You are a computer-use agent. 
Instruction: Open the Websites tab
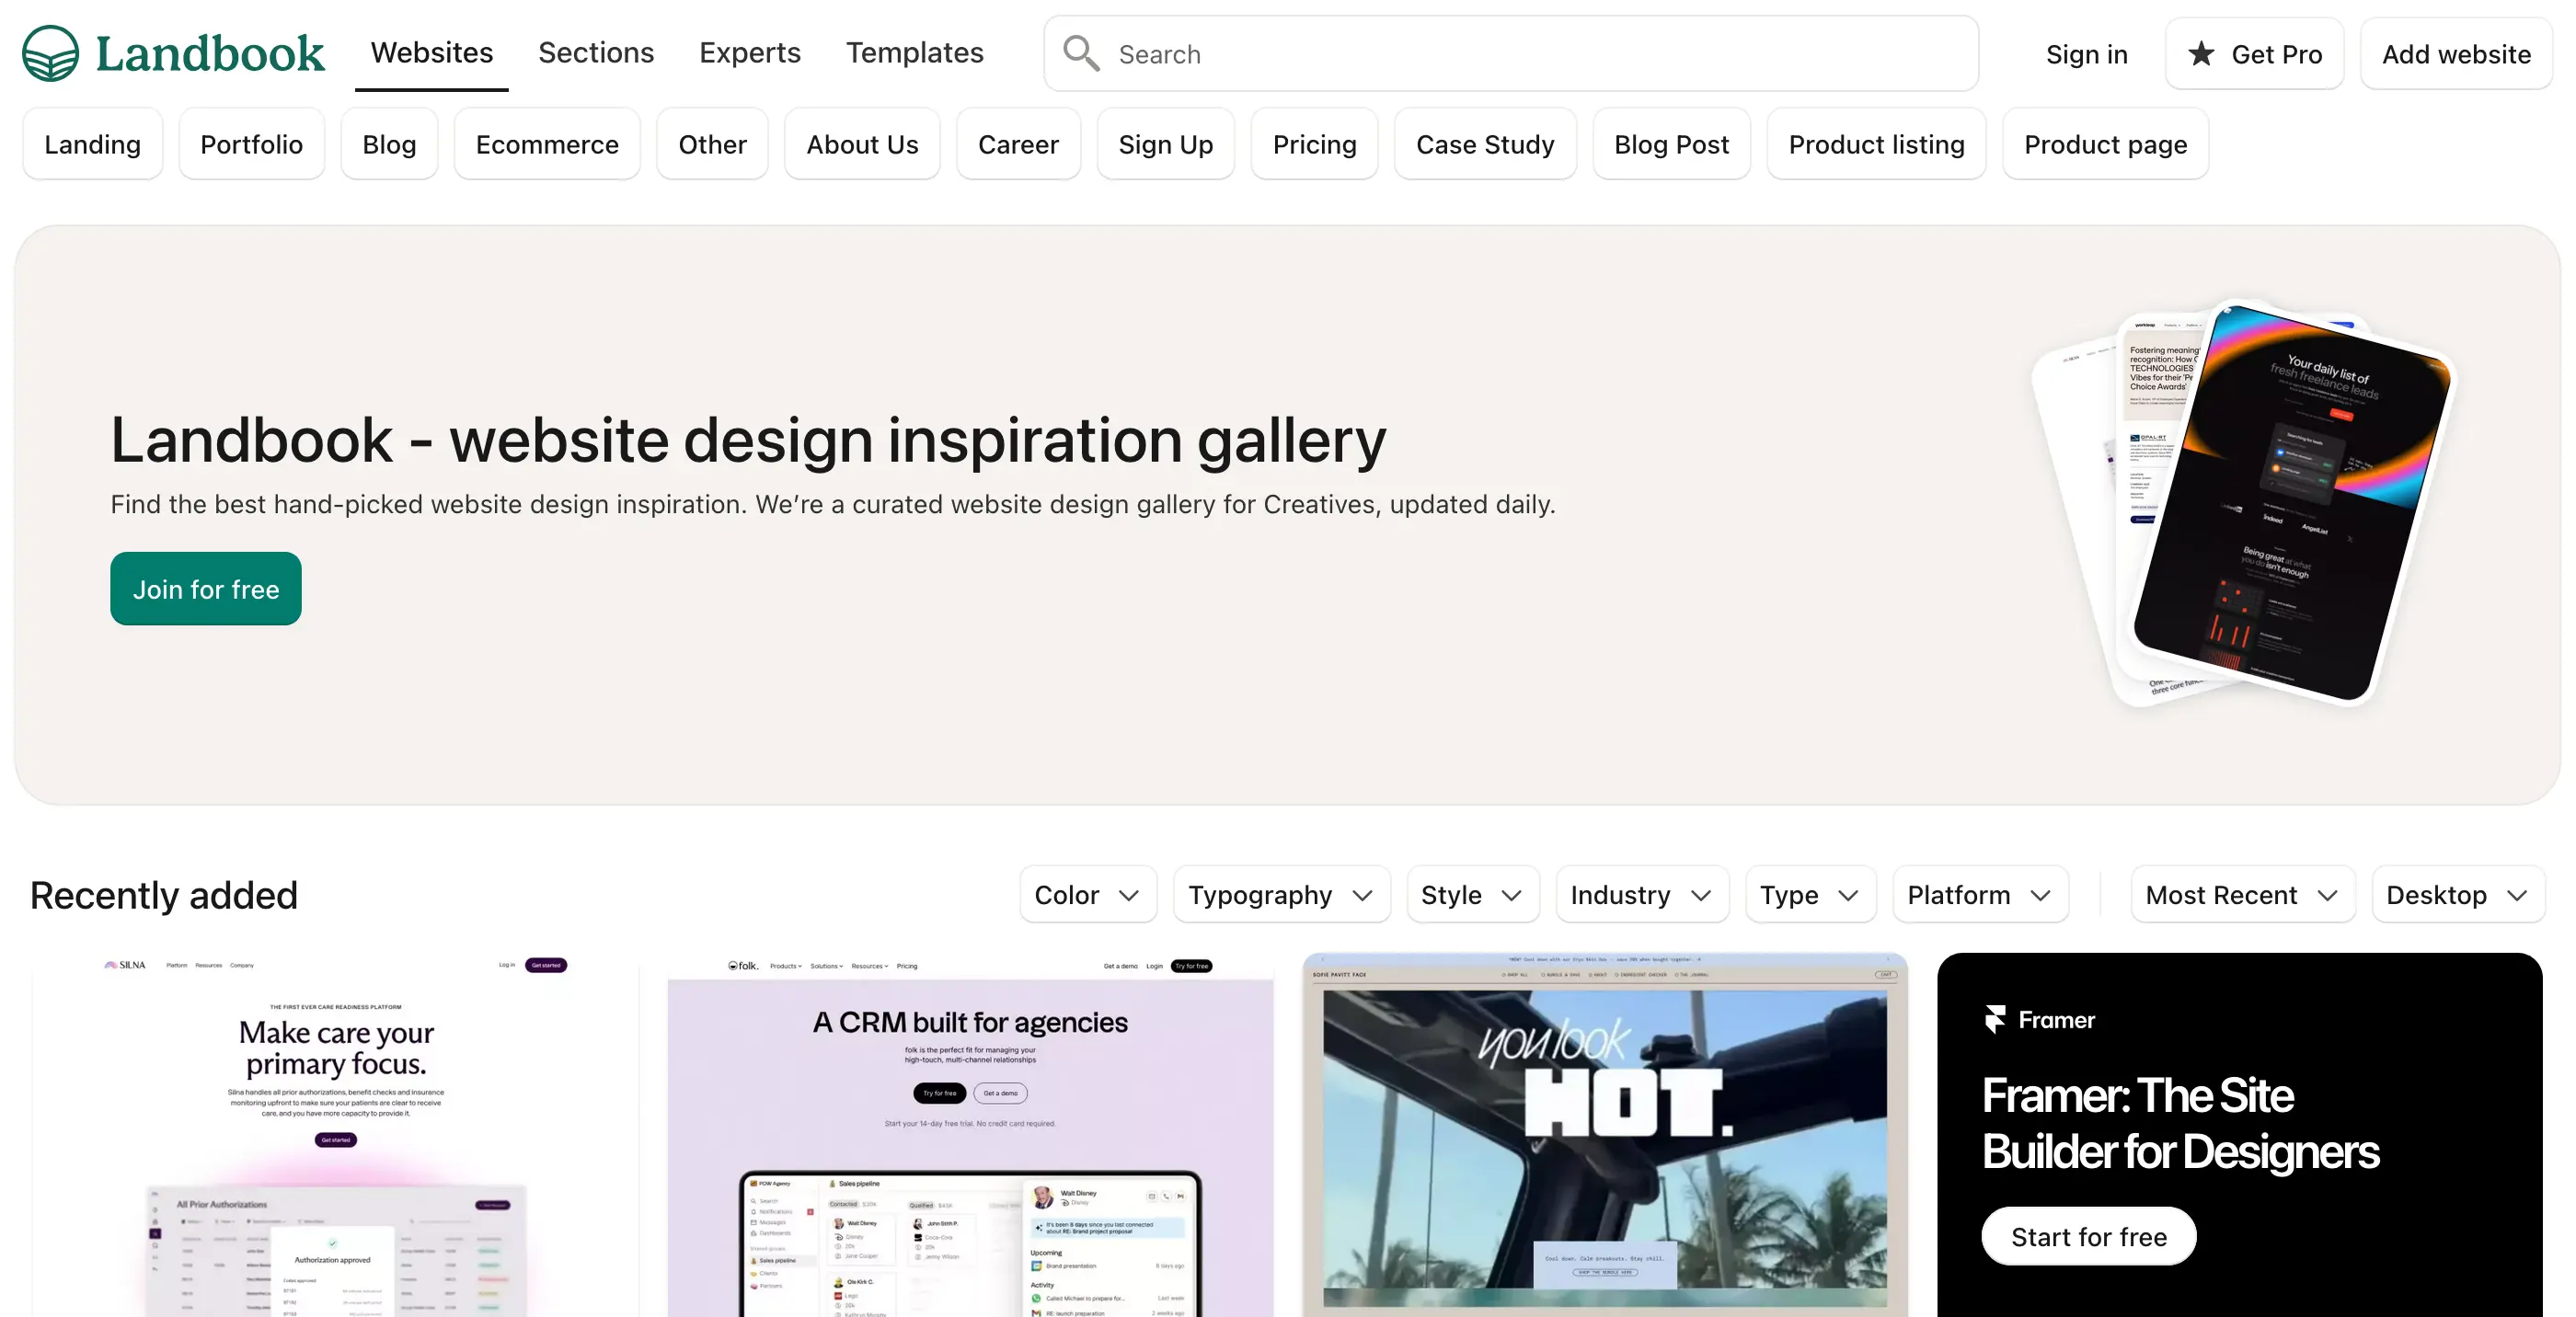tap(432, 52)
